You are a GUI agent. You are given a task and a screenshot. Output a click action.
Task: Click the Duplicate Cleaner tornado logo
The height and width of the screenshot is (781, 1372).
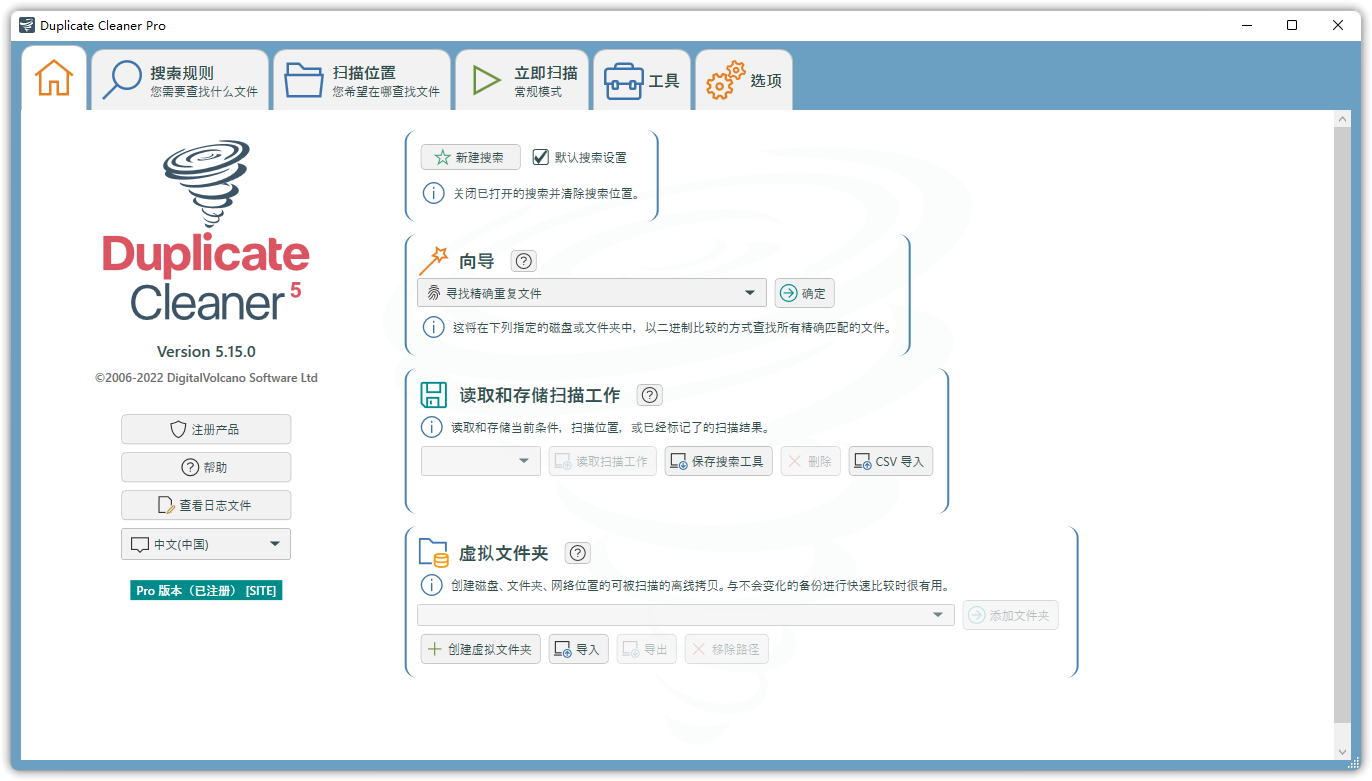click(x=206, y=185)
